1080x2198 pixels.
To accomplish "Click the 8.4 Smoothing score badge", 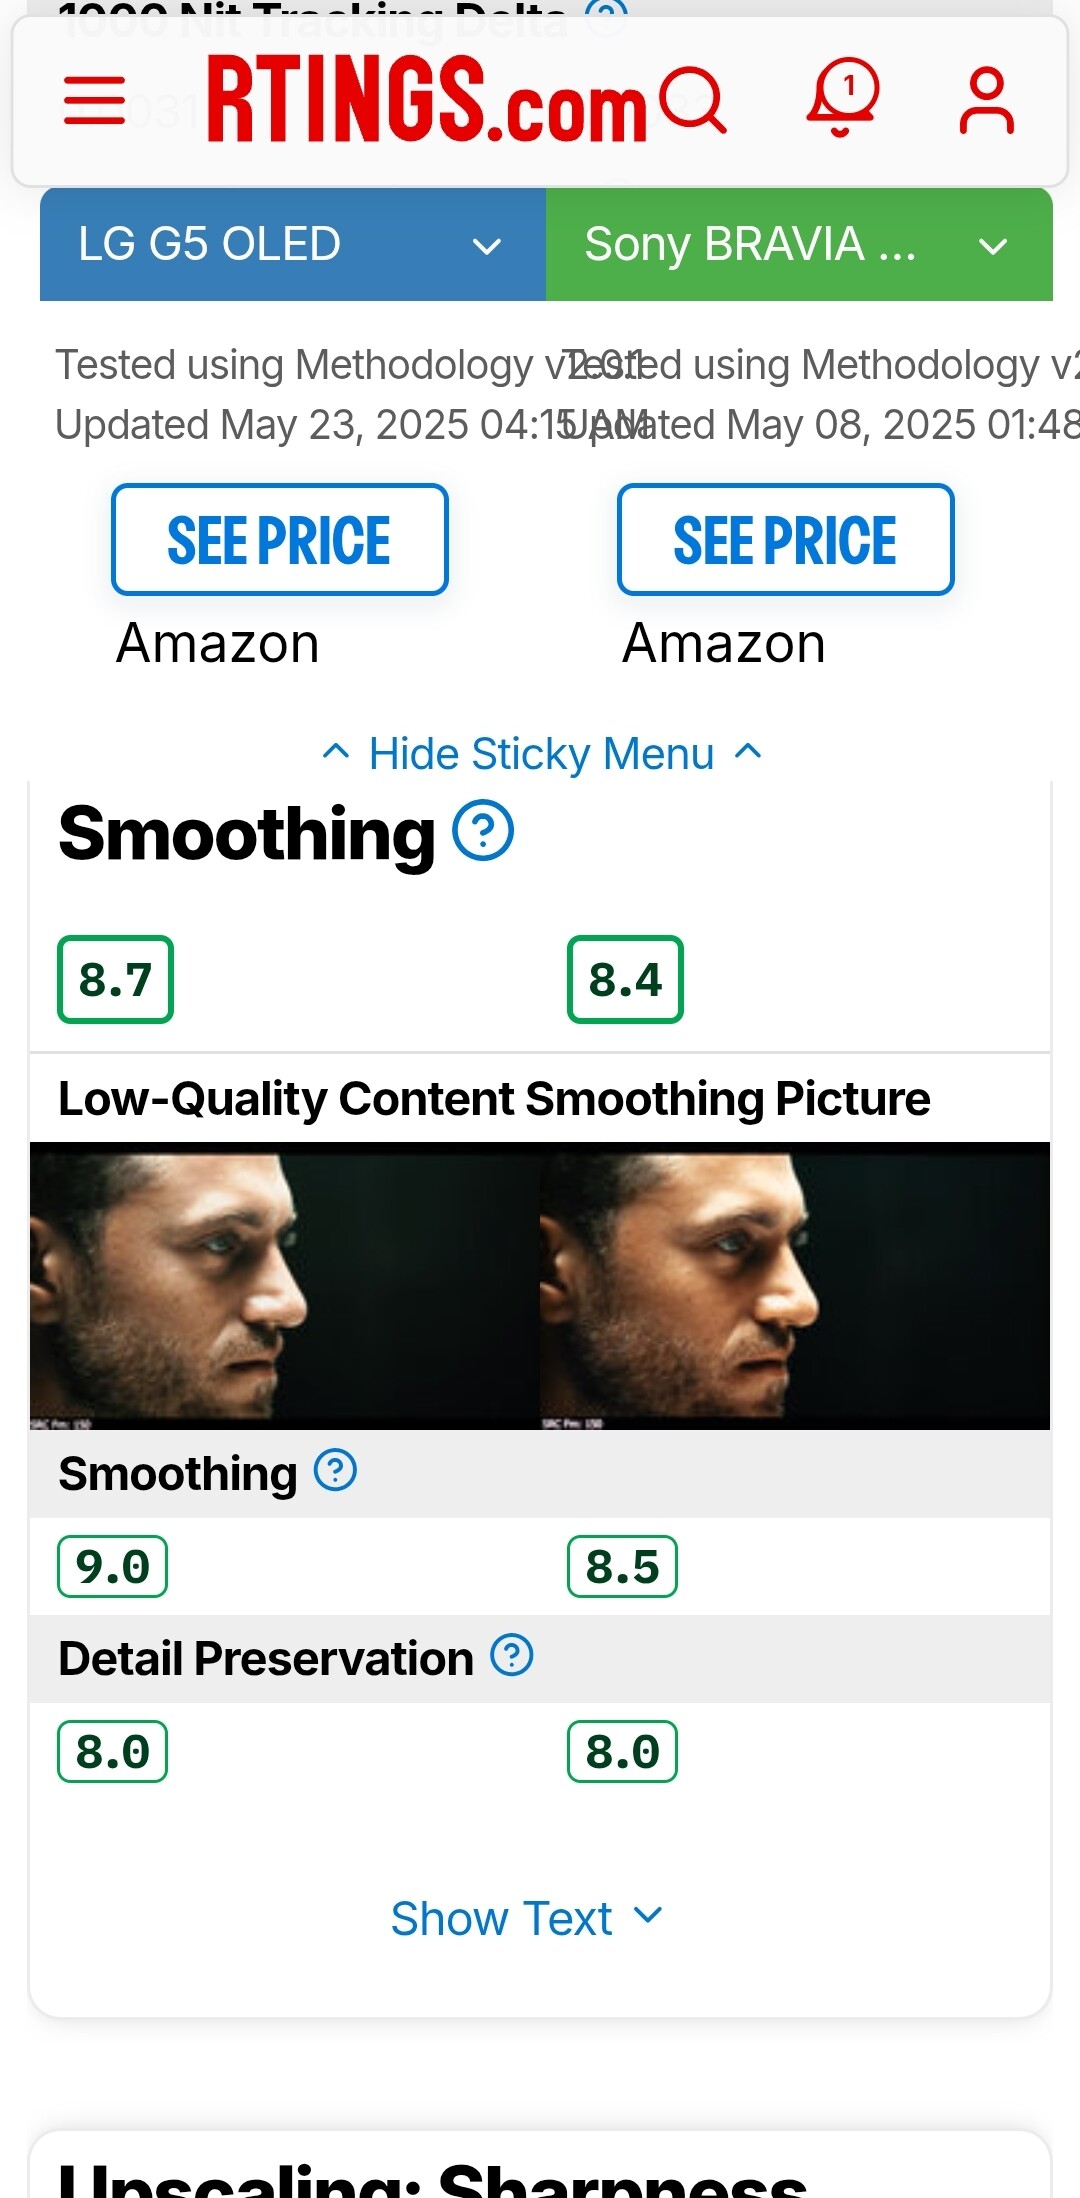I will coord(625,980).
